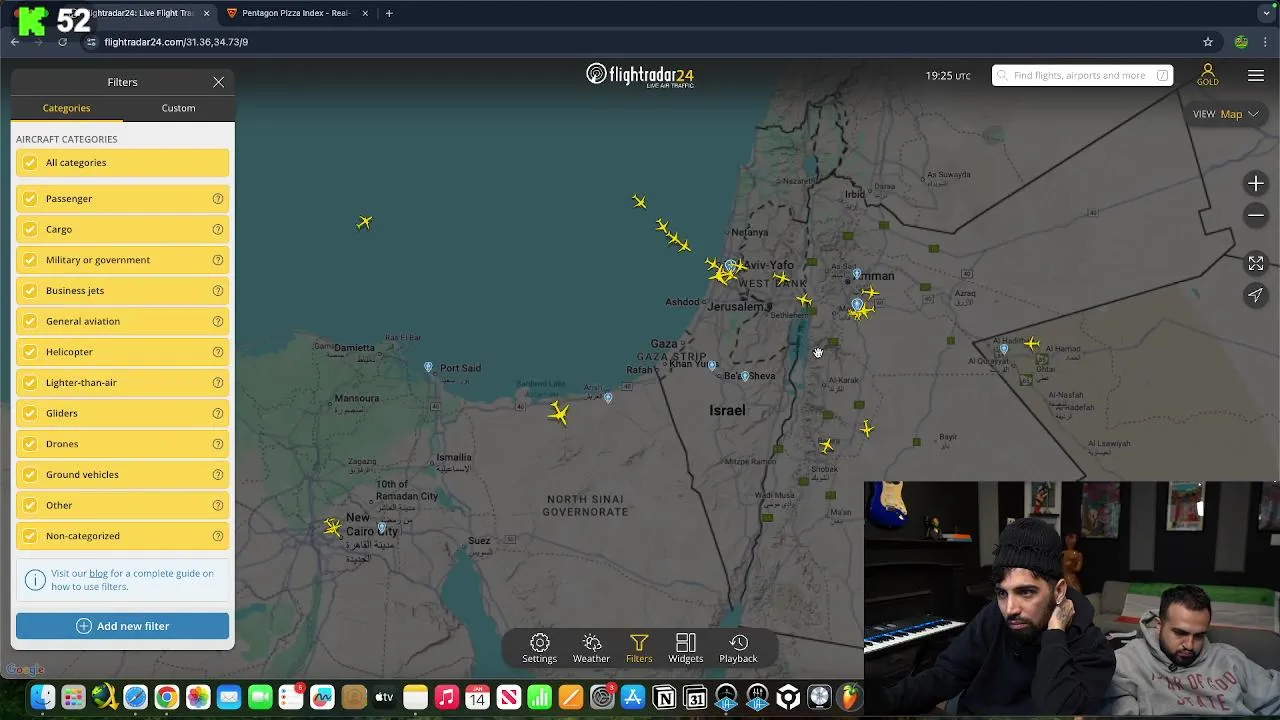Toggle the Non-categorized checkbox
This screenshot has height=720, width=1280.
(x=30, y=536)
